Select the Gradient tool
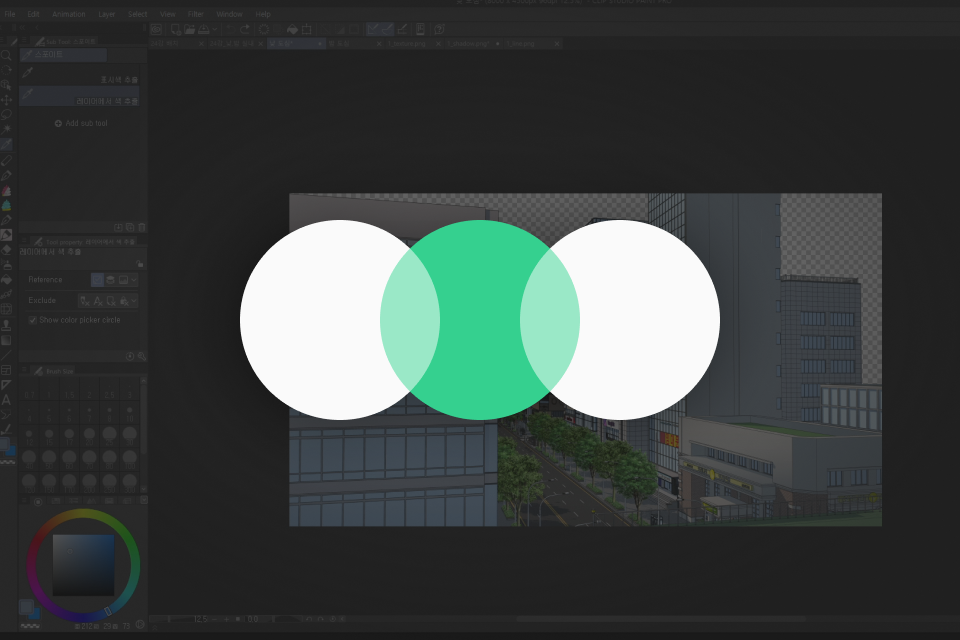The width and height of the screenshot is (960, 640). tap(6, 340)
